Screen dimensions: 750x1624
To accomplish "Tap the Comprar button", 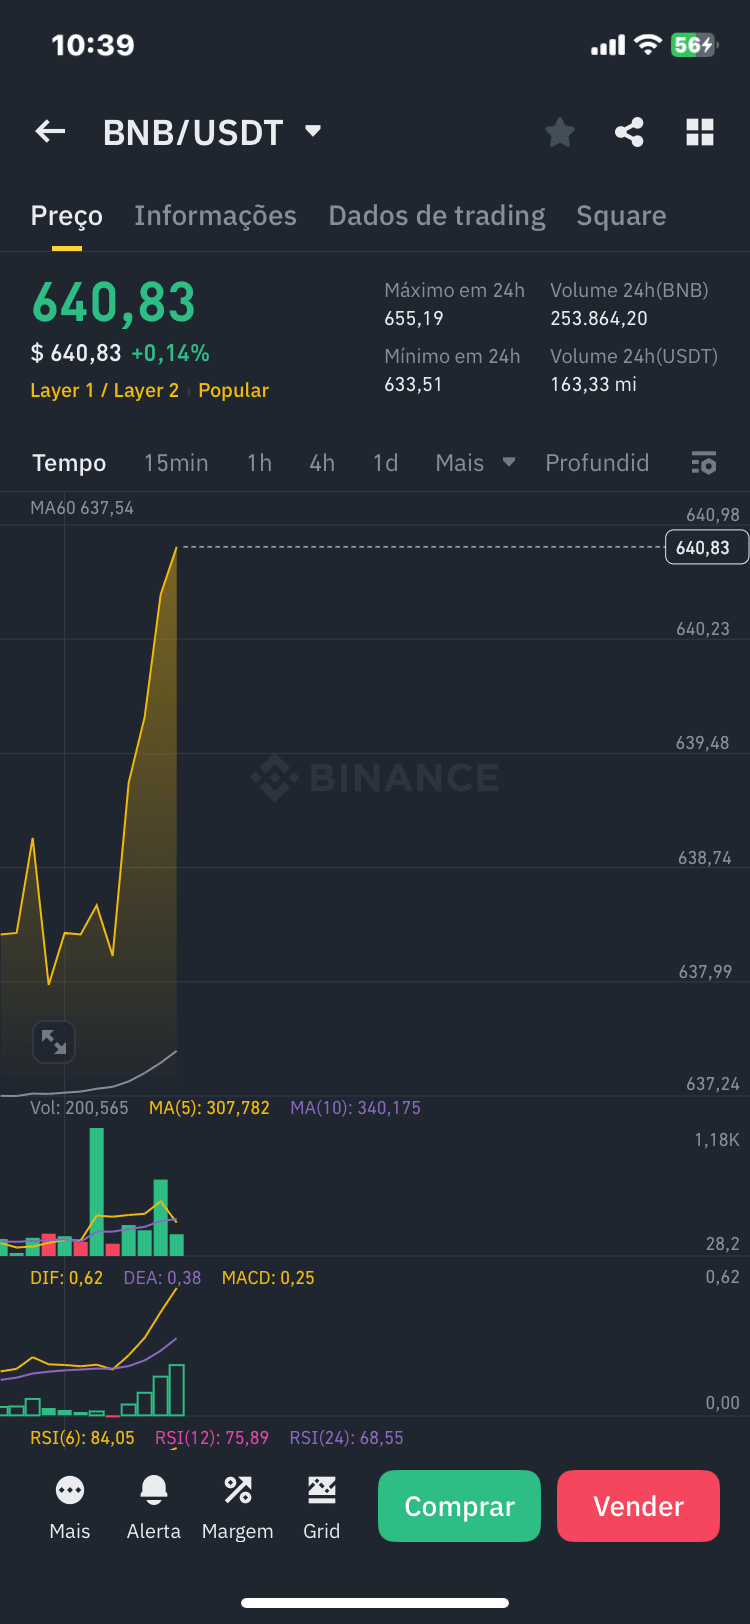I will point(459,1506).
